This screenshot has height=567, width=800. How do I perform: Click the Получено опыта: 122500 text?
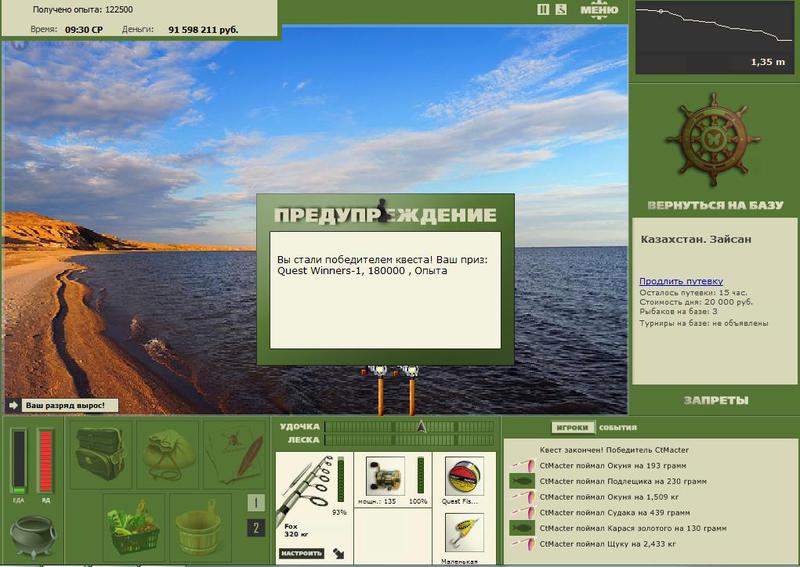[x=83, y=9]
